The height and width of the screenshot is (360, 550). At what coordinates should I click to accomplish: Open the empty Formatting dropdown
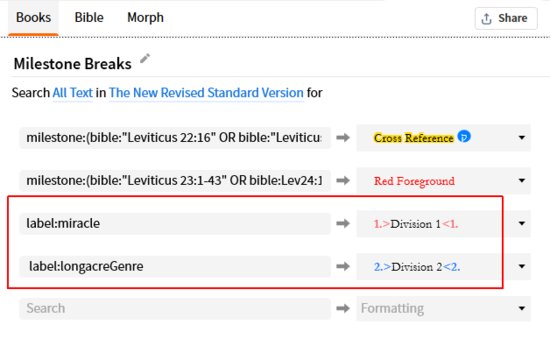click(443, 308)
